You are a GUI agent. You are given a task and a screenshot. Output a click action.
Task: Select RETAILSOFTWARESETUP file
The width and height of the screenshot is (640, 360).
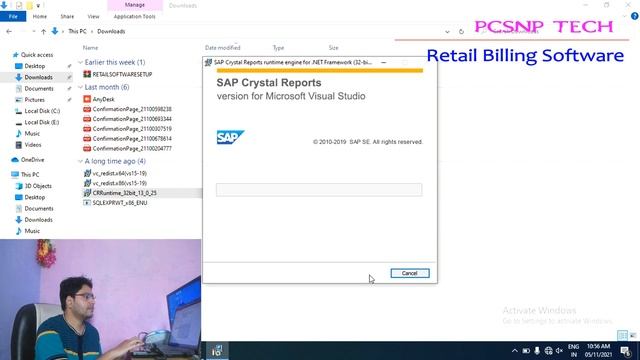(122, 74)
